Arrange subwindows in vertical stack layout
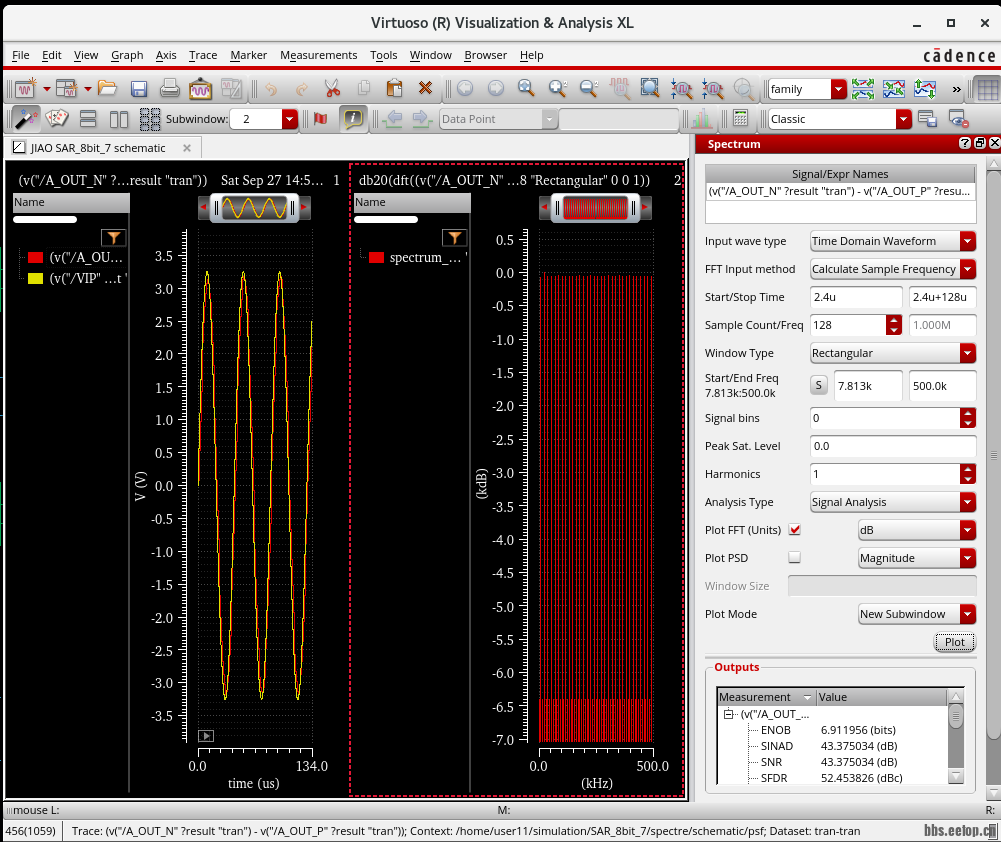Screen dimensions: 1001x842 coord(87,119)
